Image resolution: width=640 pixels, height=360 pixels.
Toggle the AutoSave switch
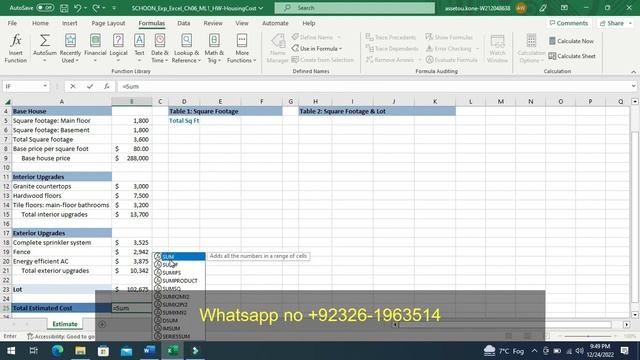click(x=45, y=8)
